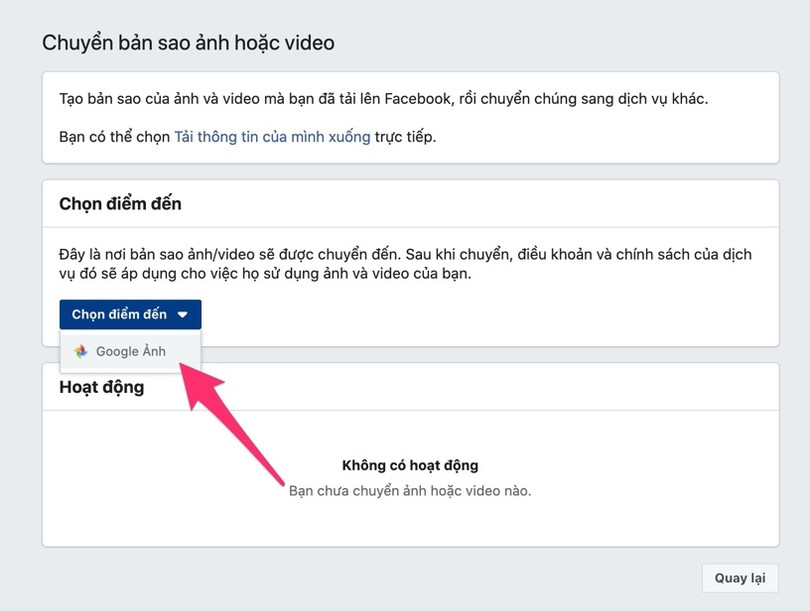
Task: Click the Google Photos pinwheel icon
Action: tap(82, 352)
